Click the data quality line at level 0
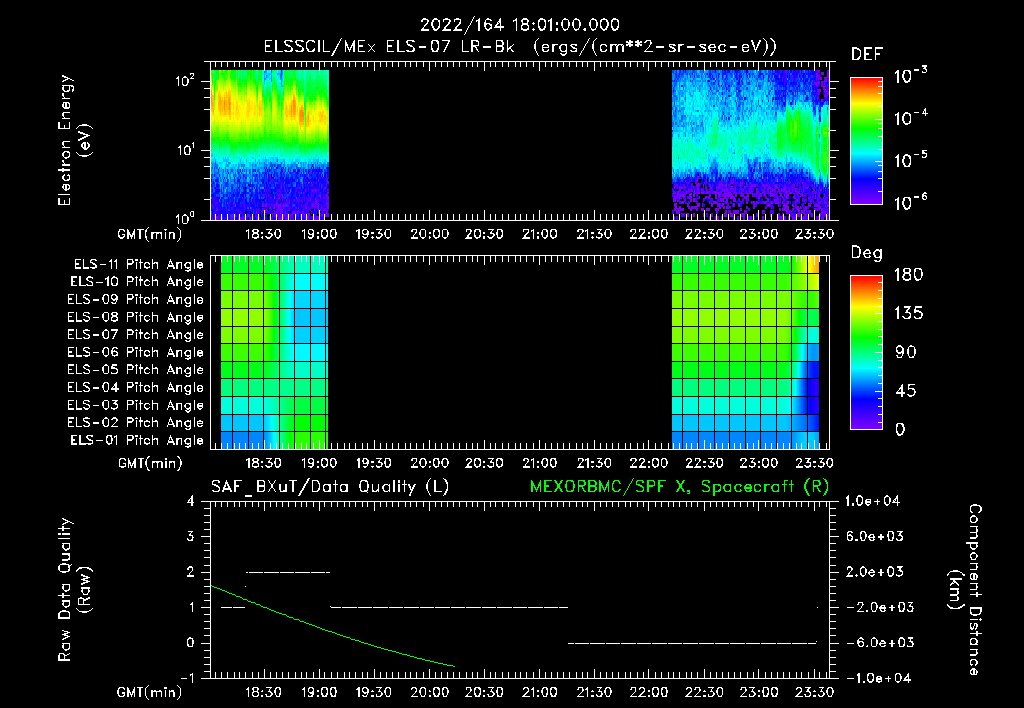Image resolution: width=1024 pixels, height=708 pixels. (x=692, y=643)
